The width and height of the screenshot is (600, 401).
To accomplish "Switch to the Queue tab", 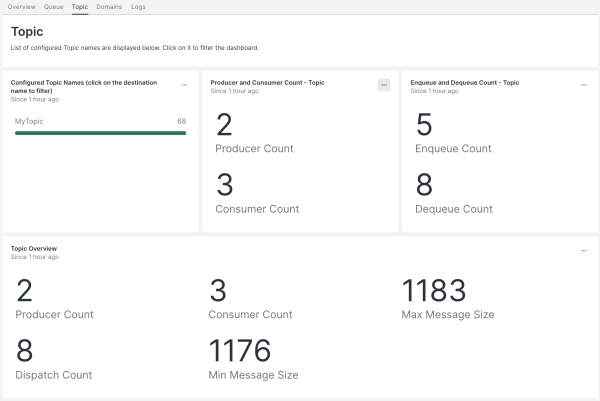I will 54,6.
